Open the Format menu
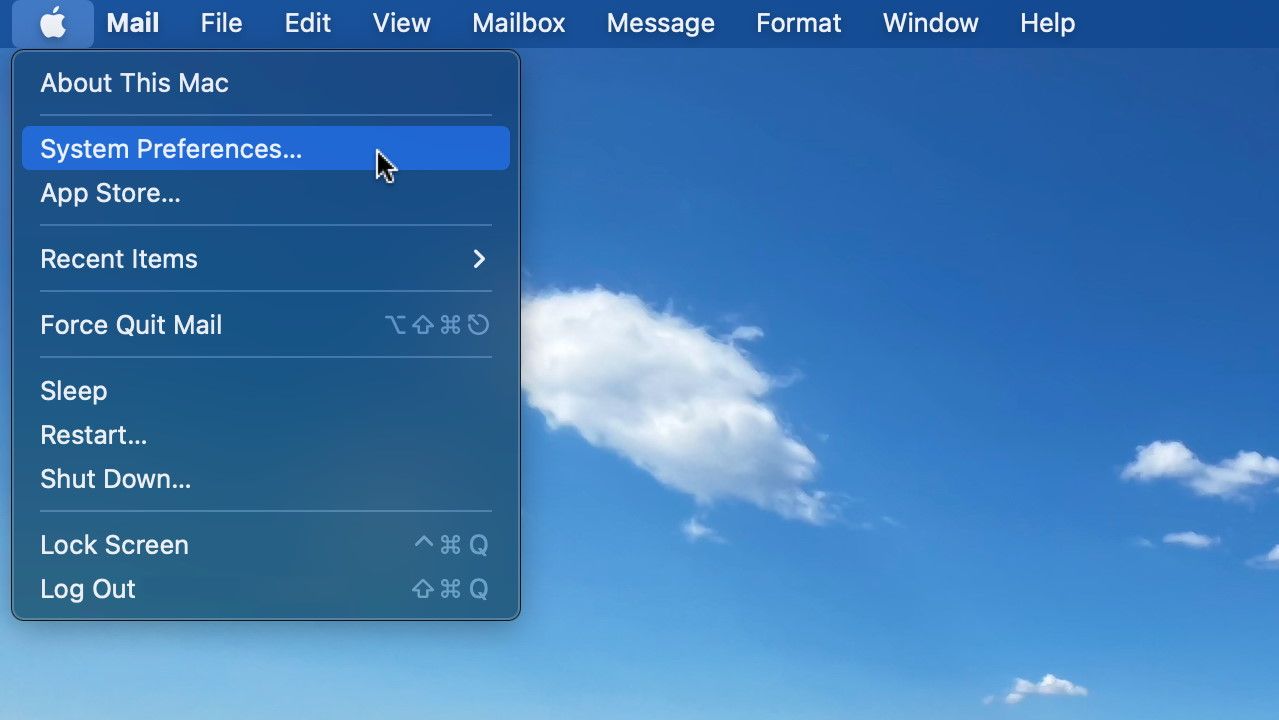The image size is (1279, 720). click(x=798, y=23)
